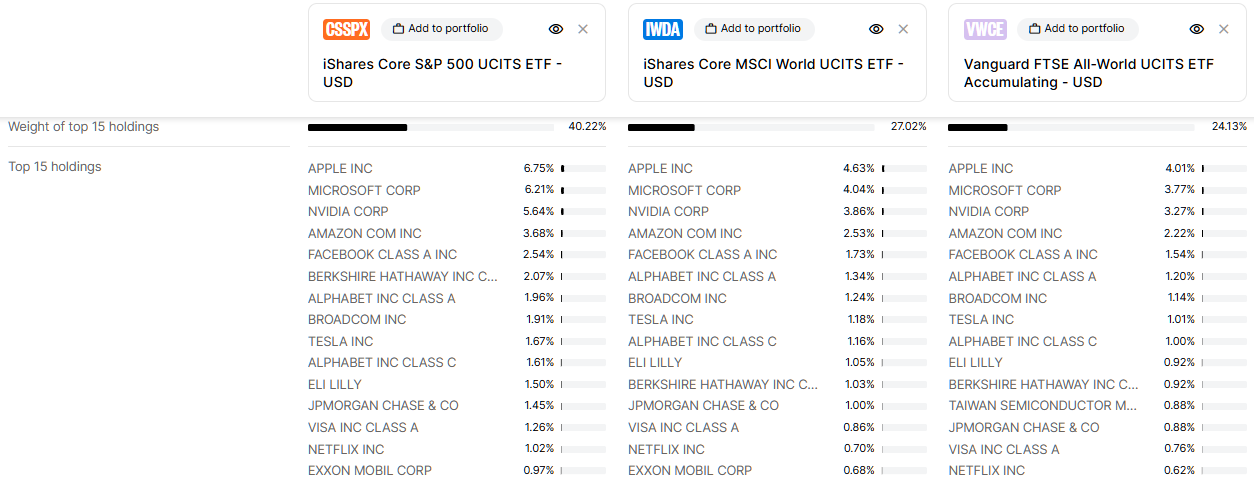Select the Top 15 holdings row label
This screenshot has width=1254, height=487.
tap(55, 167)
